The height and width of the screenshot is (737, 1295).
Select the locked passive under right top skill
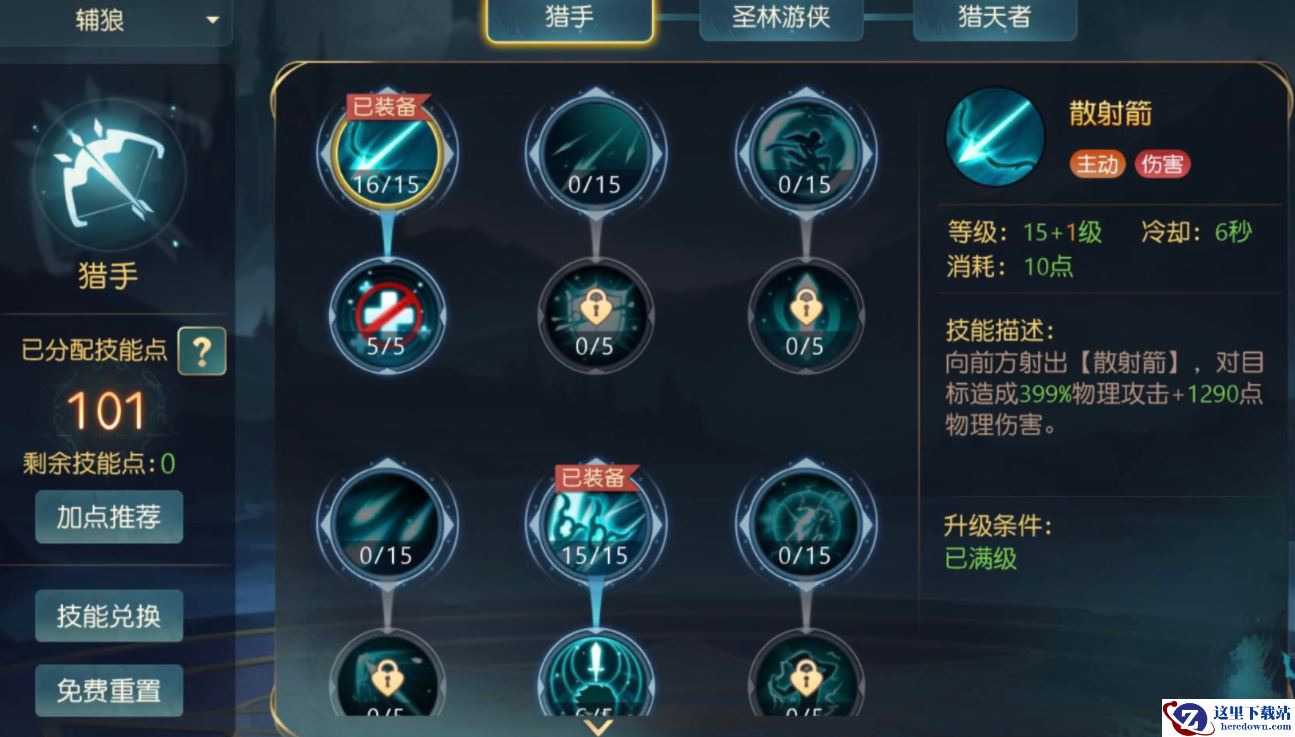[805, 316]
